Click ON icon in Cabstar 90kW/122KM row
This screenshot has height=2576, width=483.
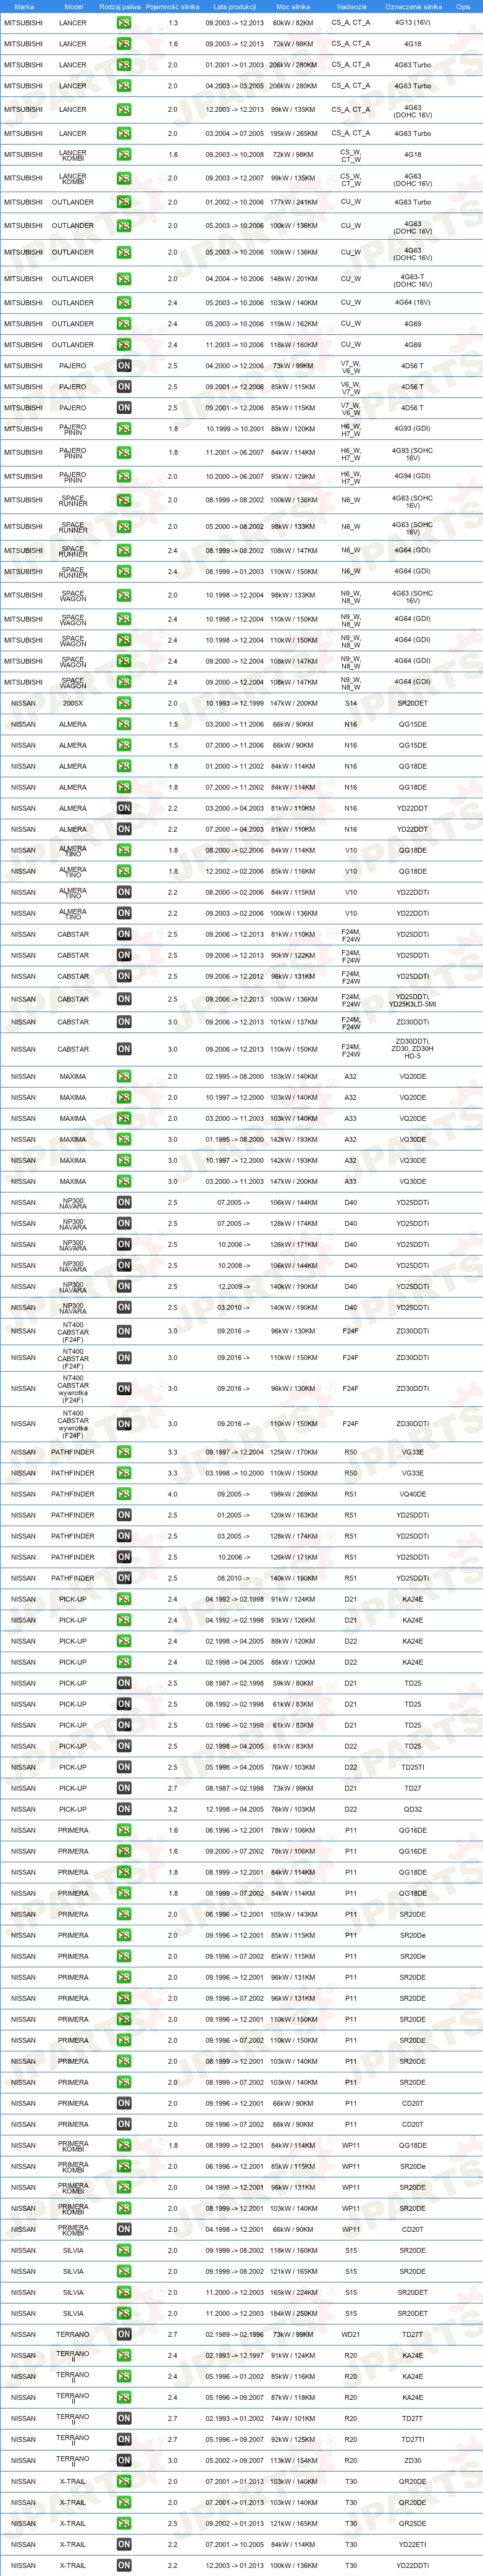pos(124,955)
